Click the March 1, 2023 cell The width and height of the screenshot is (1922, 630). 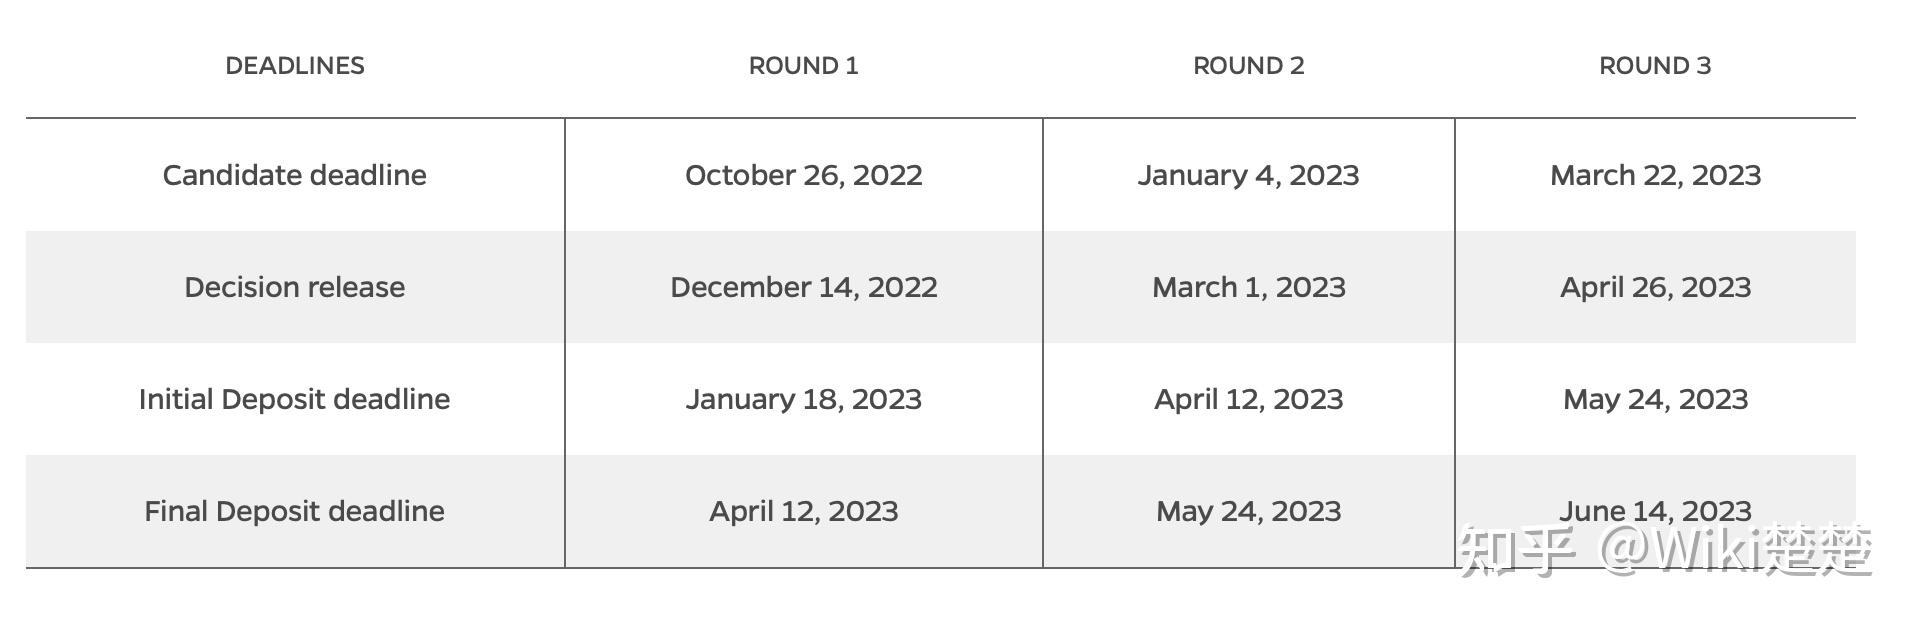click(1248, 287)
